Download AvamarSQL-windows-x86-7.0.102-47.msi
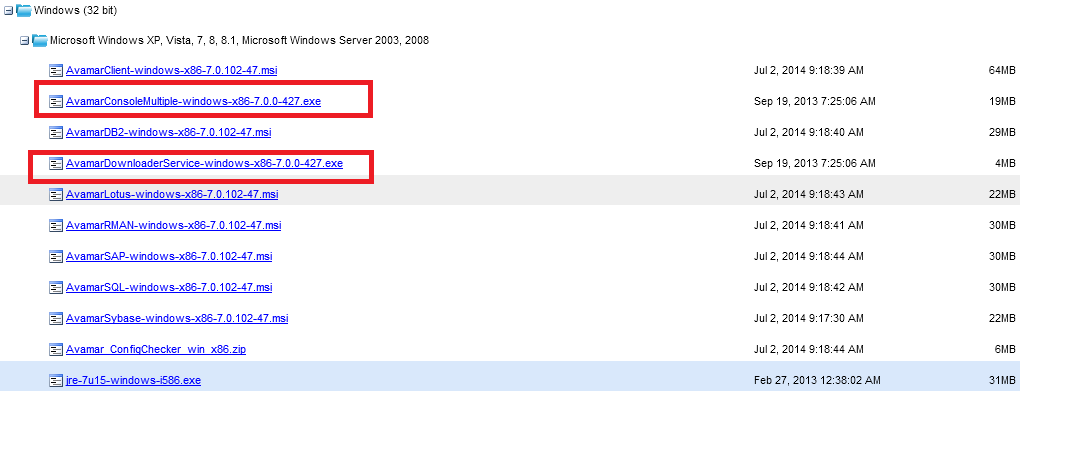 (169, 288)
